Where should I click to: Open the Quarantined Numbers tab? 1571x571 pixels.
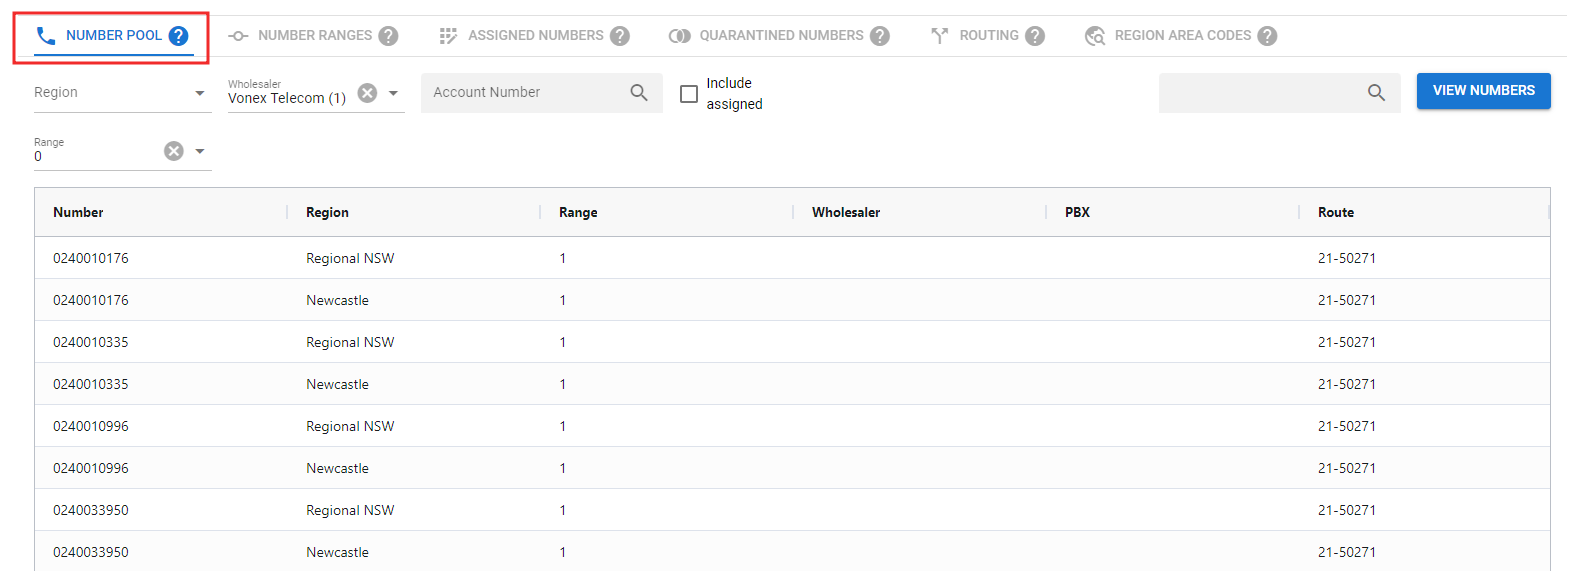coord(780,36)
